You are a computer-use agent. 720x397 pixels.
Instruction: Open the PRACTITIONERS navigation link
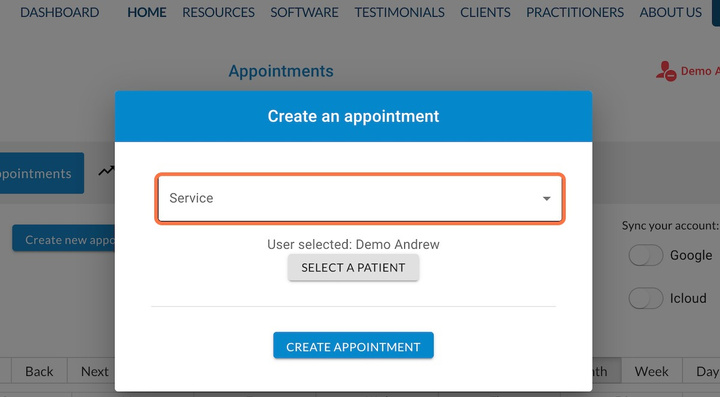pyautogui.click(x=575, y=12)
